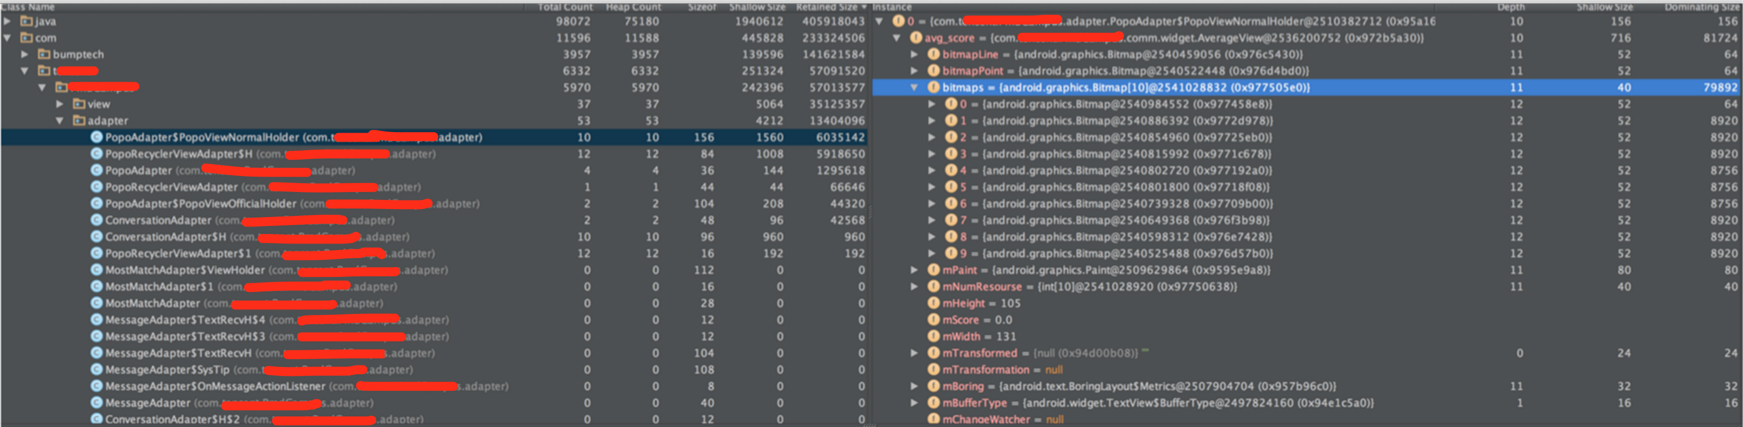1743x427 pixels.
Task: Collapse the bitmaps array node
Action: pos(914,88)
